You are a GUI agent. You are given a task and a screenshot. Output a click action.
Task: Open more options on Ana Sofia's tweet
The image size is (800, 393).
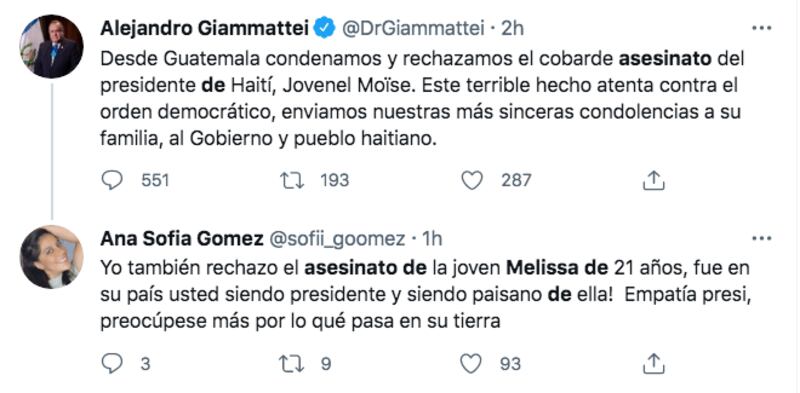(762, 238)
